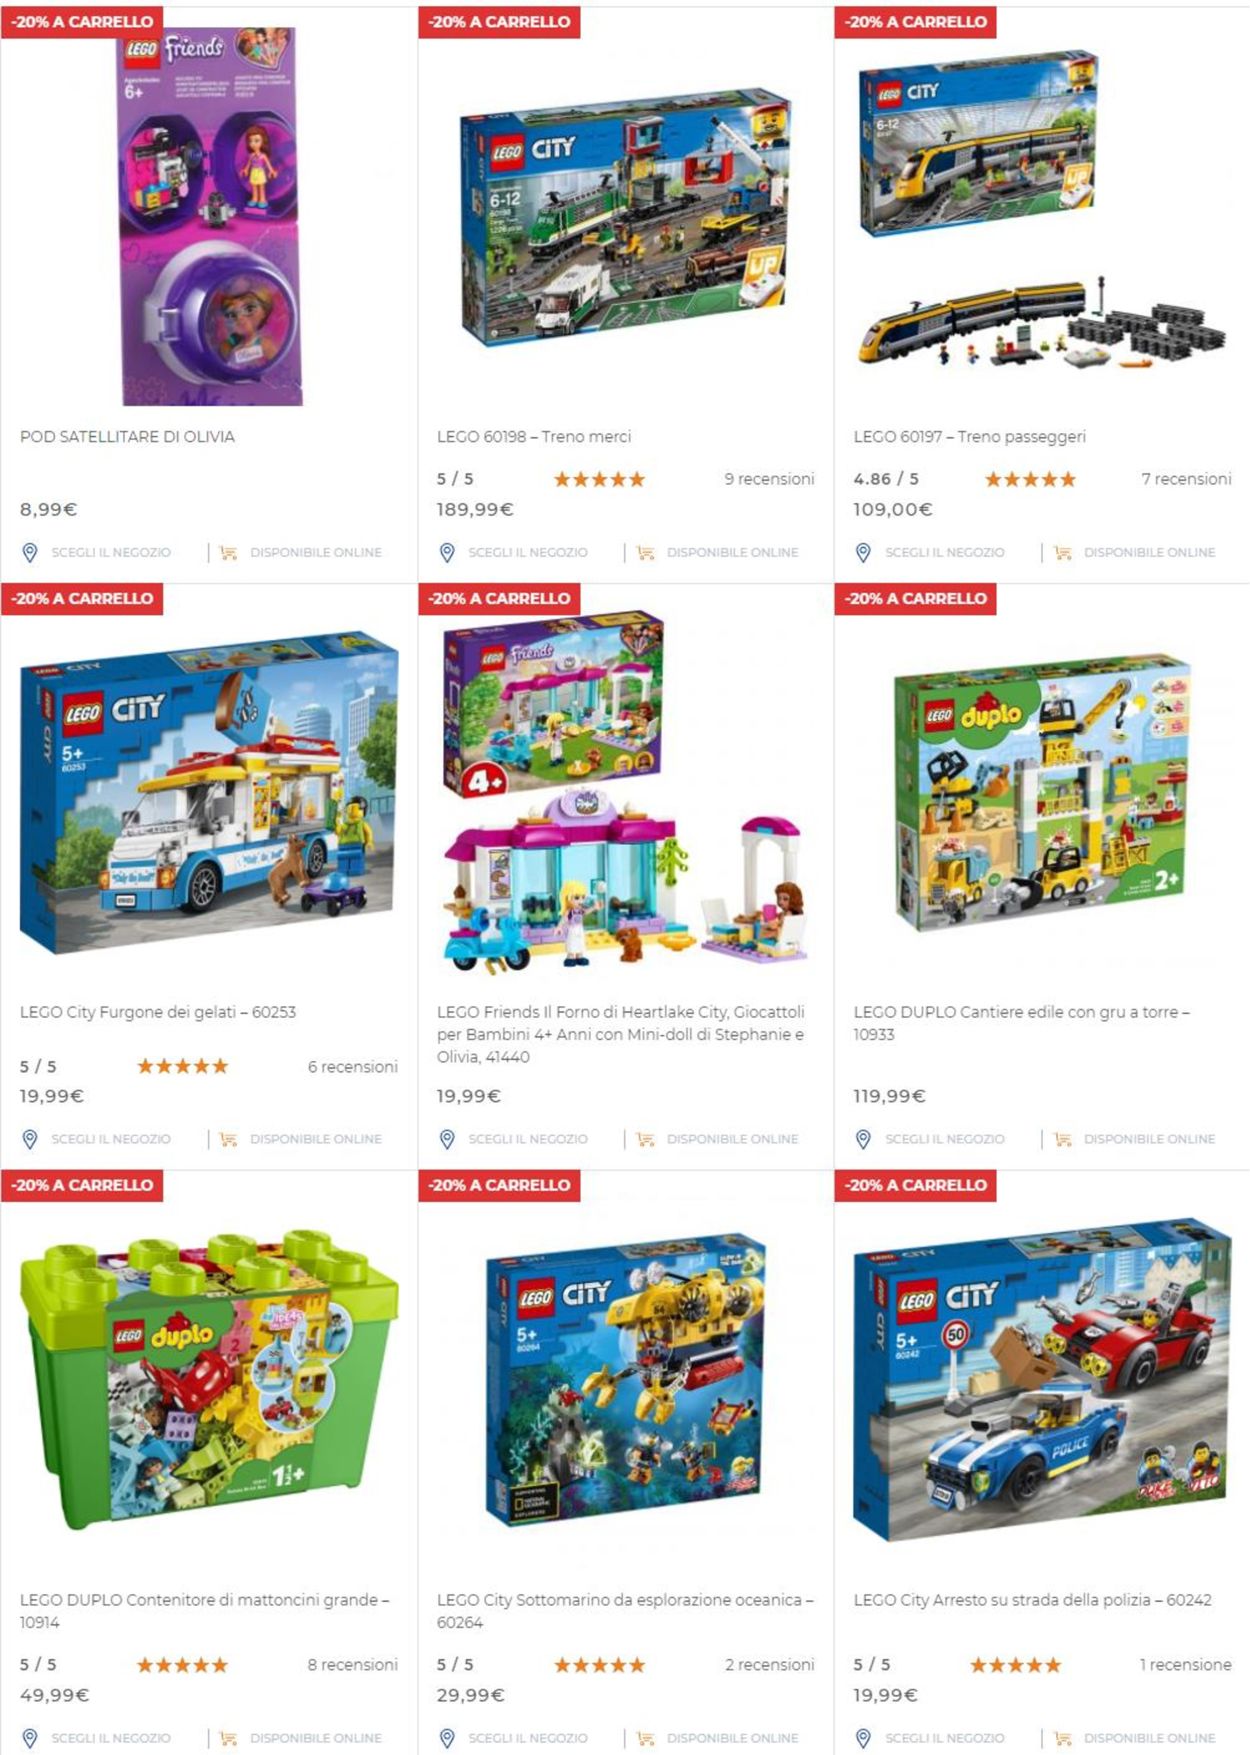Click the -20% A CARRELLO badge on police set
1250x1755 pixels.
pyautogui.click(x=915, y=1185)
